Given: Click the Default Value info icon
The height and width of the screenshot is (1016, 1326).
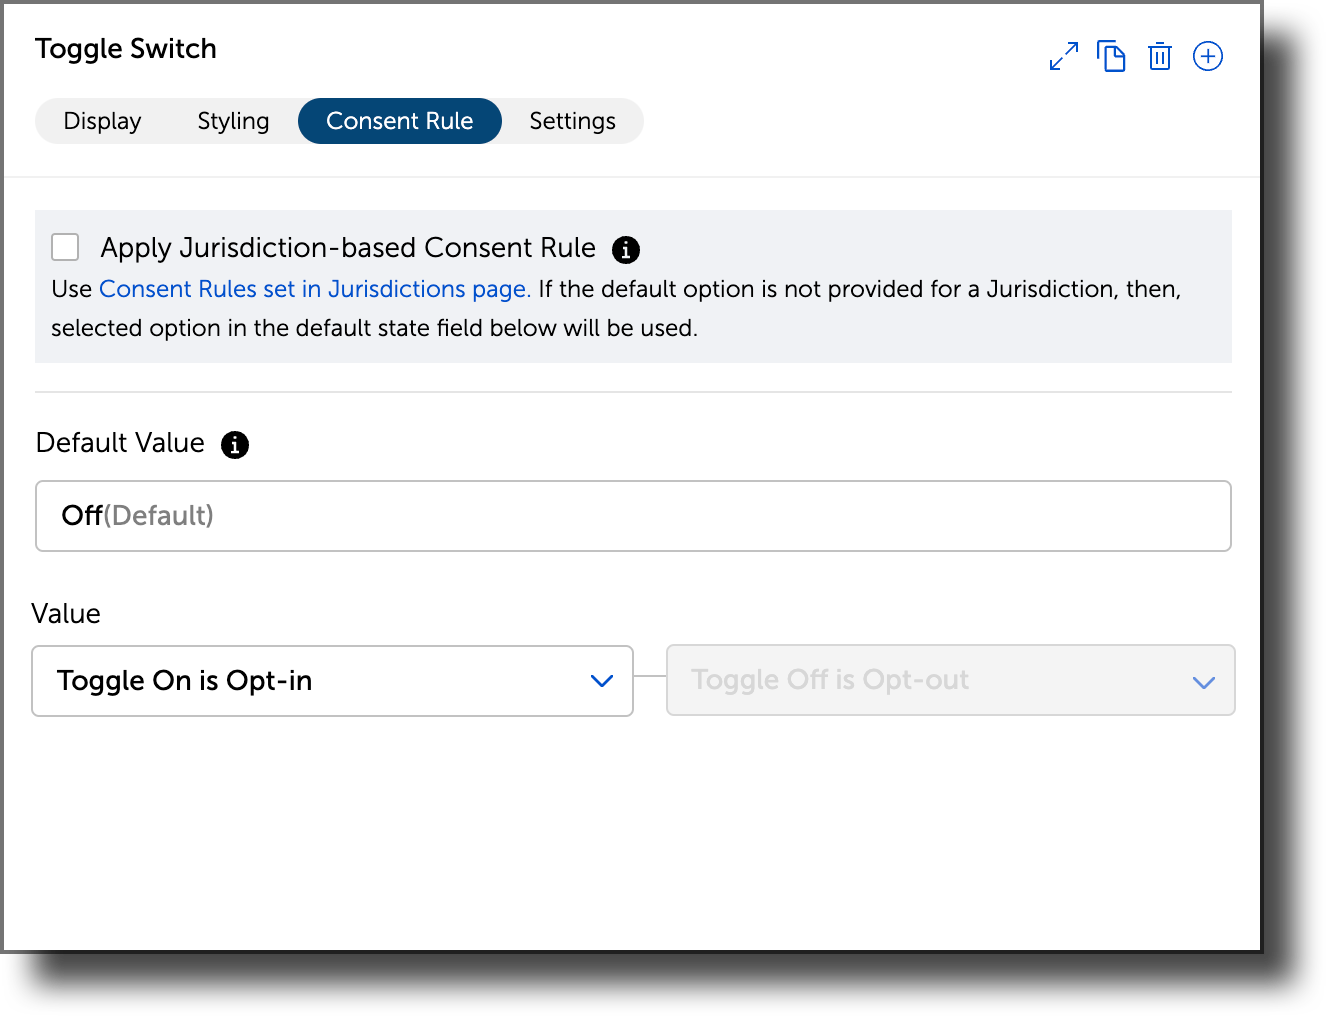Looking at the screenshot, I should click(236, 445).
